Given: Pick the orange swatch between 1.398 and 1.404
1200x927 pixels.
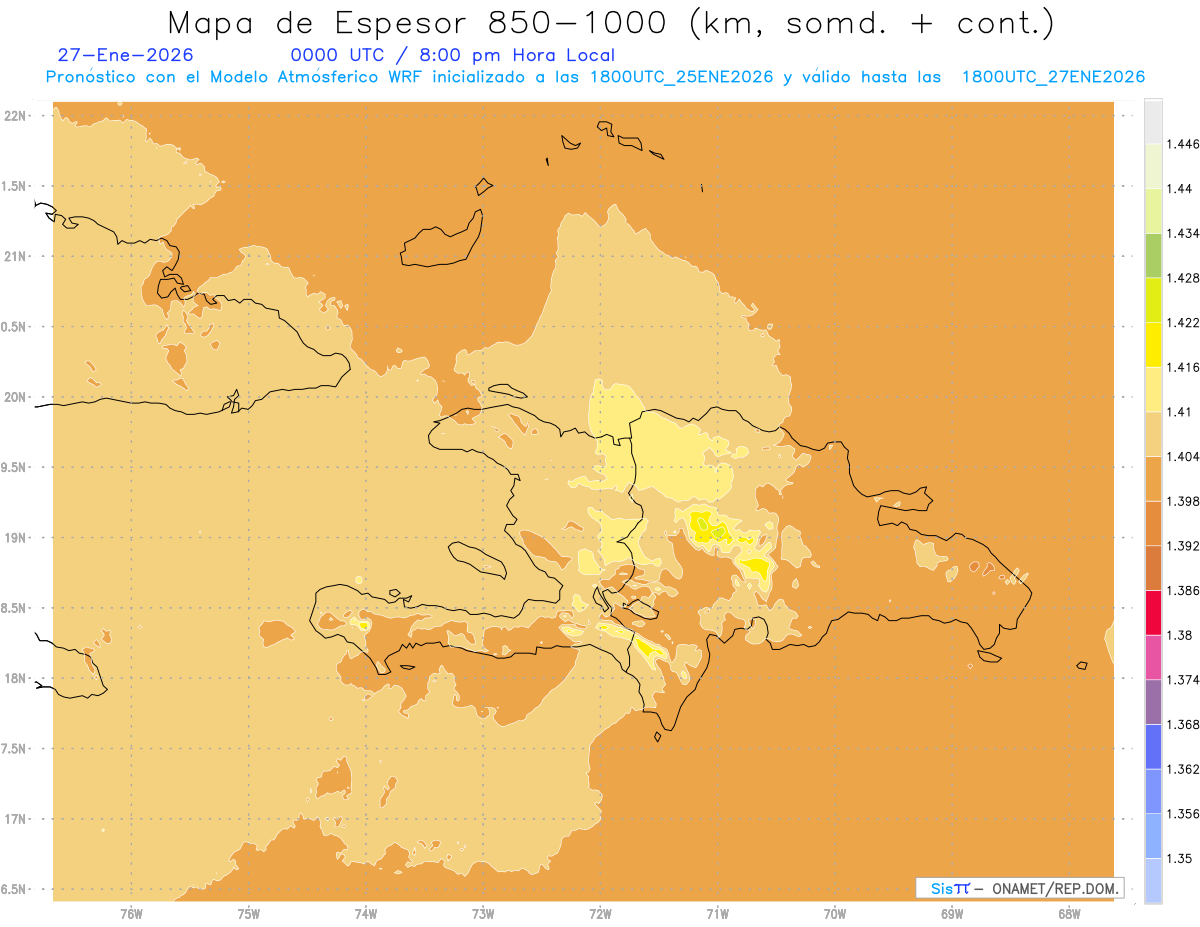Looking at the screenshot, I should [1153, 478].
